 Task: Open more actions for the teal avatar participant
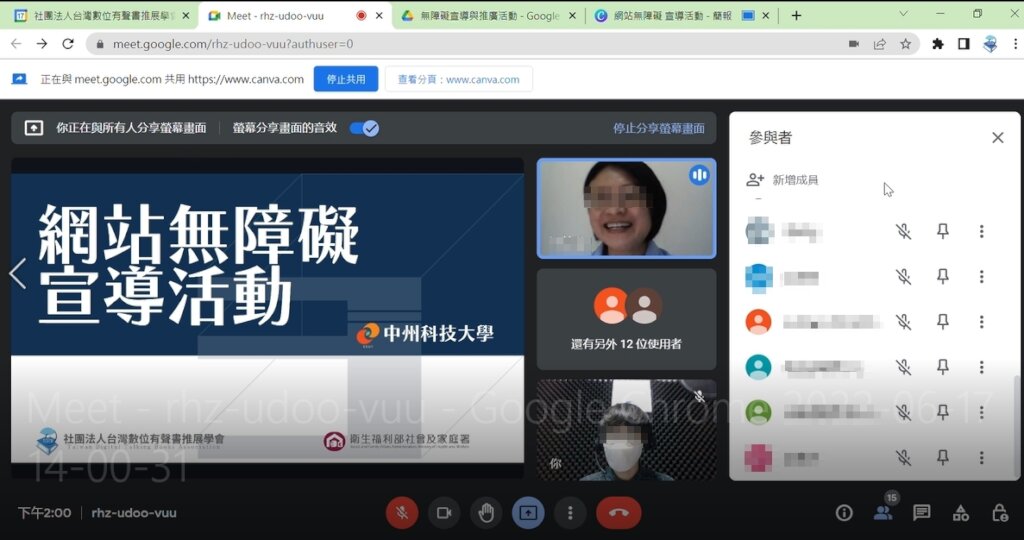[x=981, y=367]
